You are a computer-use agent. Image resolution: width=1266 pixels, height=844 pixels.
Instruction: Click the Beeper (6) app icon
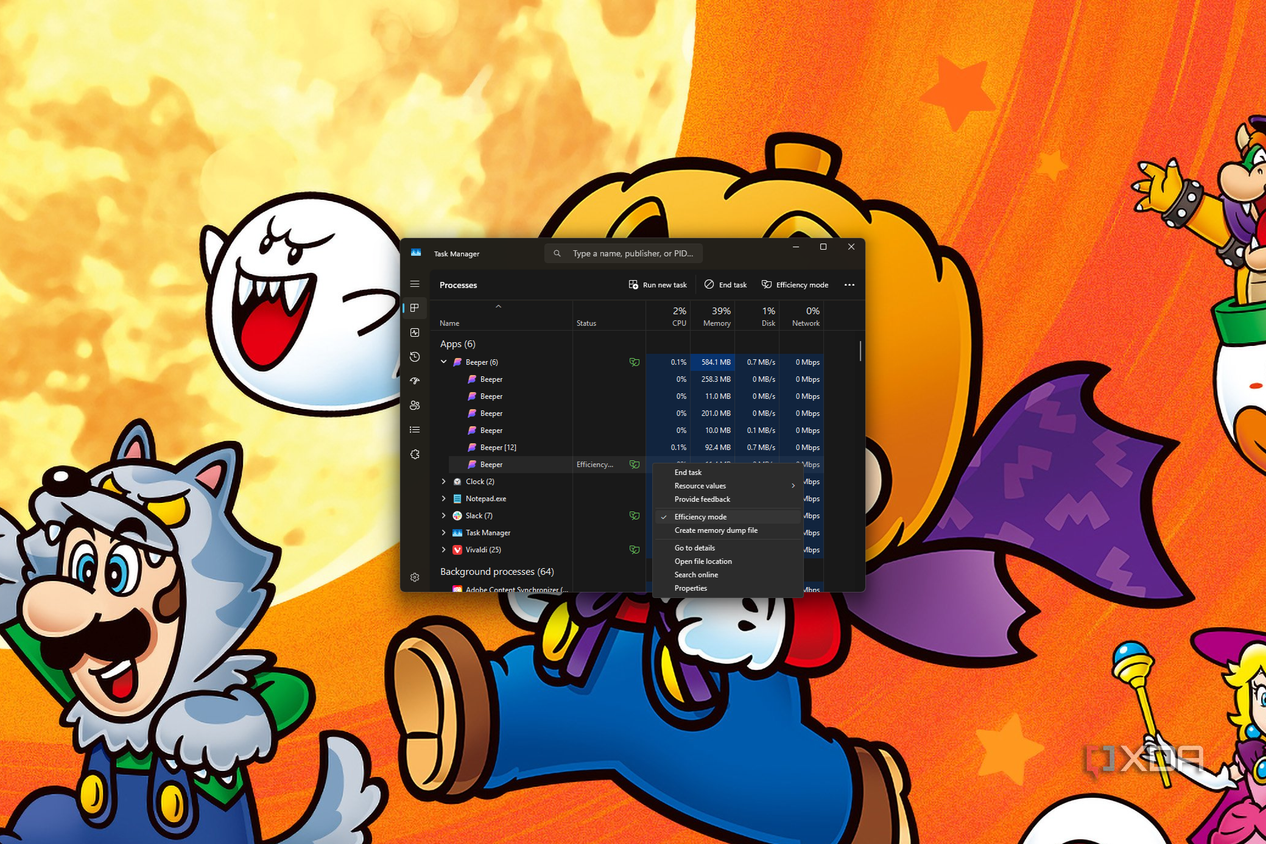(457, 362)
